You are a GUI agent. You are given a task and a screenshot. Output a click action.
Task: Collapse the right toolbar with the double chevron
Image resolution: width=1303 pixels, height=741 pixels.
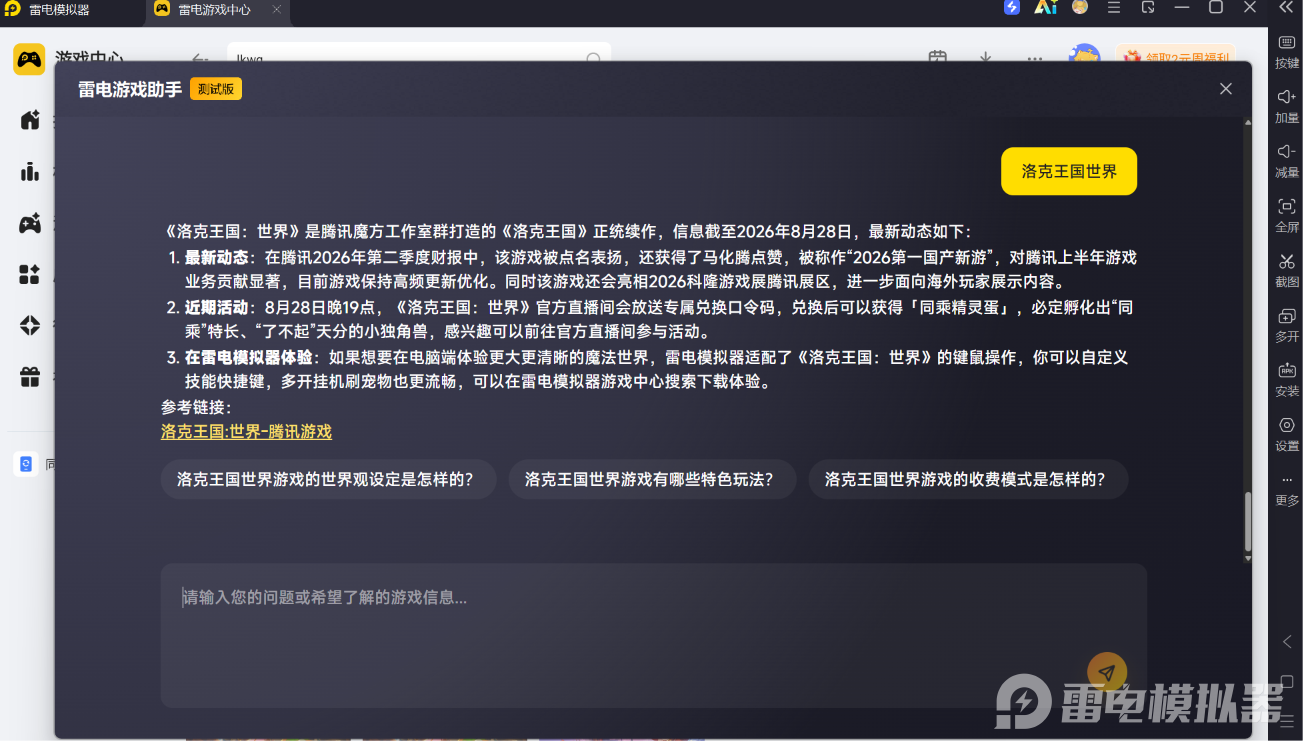1286,8
